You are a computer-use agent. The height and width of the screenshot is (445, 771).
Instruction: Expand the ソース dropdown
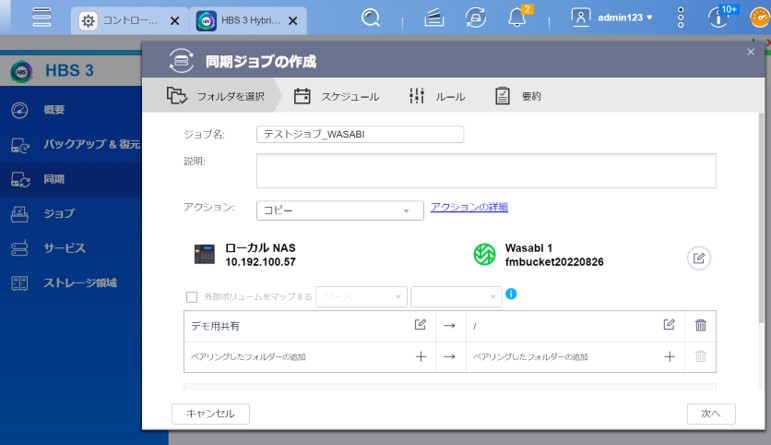coord(361,296)
